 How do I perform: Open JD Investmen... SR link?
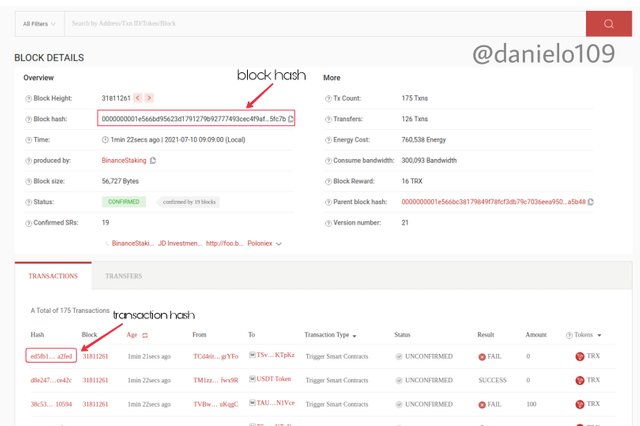pyautogui.click(x=180, y=243)
